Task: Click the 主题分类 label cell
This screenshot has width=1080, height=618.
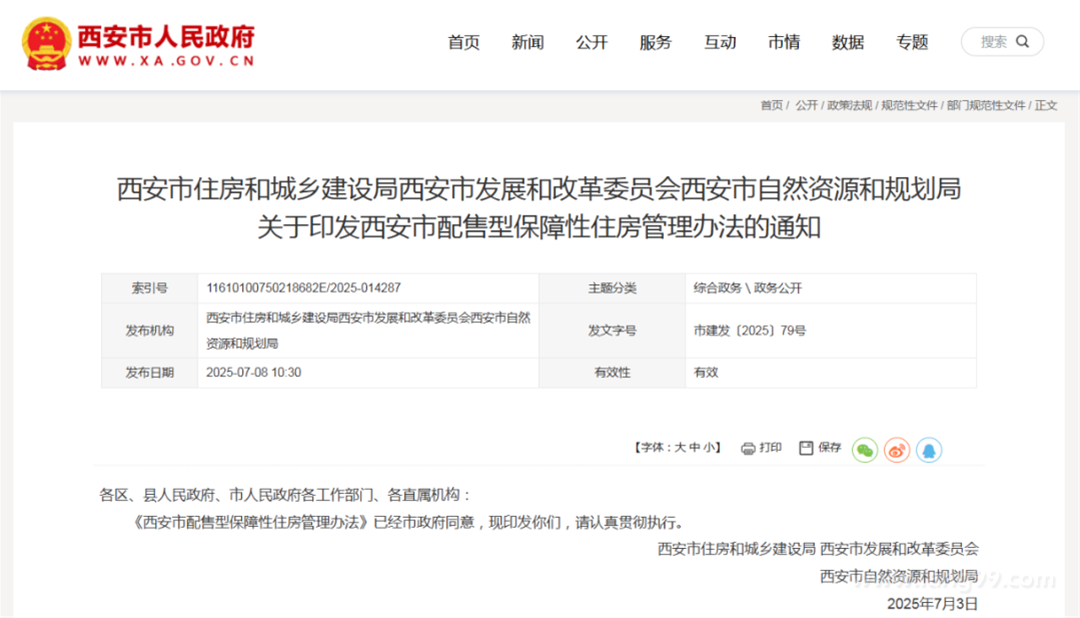Action: (x=612, y=288)
